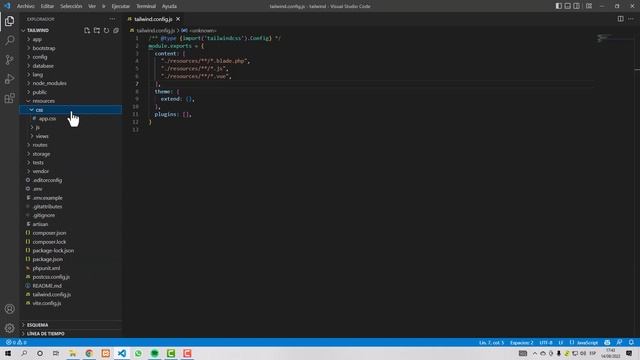This screenshot has width=640, height=360.
Task: Change indentation Espacios: 2 in status bar
Action: coord(522,342)
